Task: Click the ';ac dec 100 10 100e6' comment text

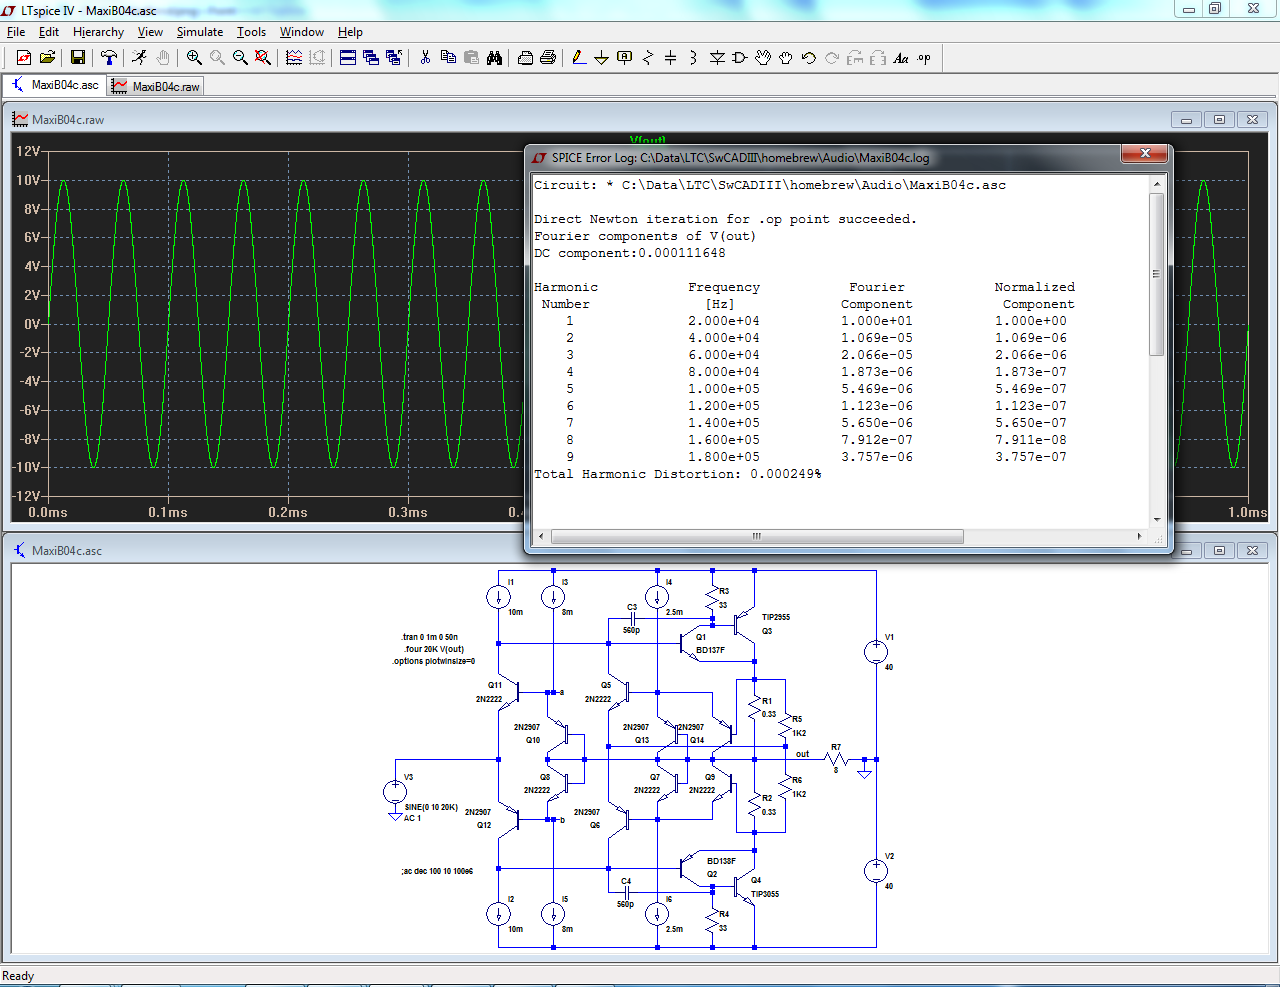Action: coord(437,871)
